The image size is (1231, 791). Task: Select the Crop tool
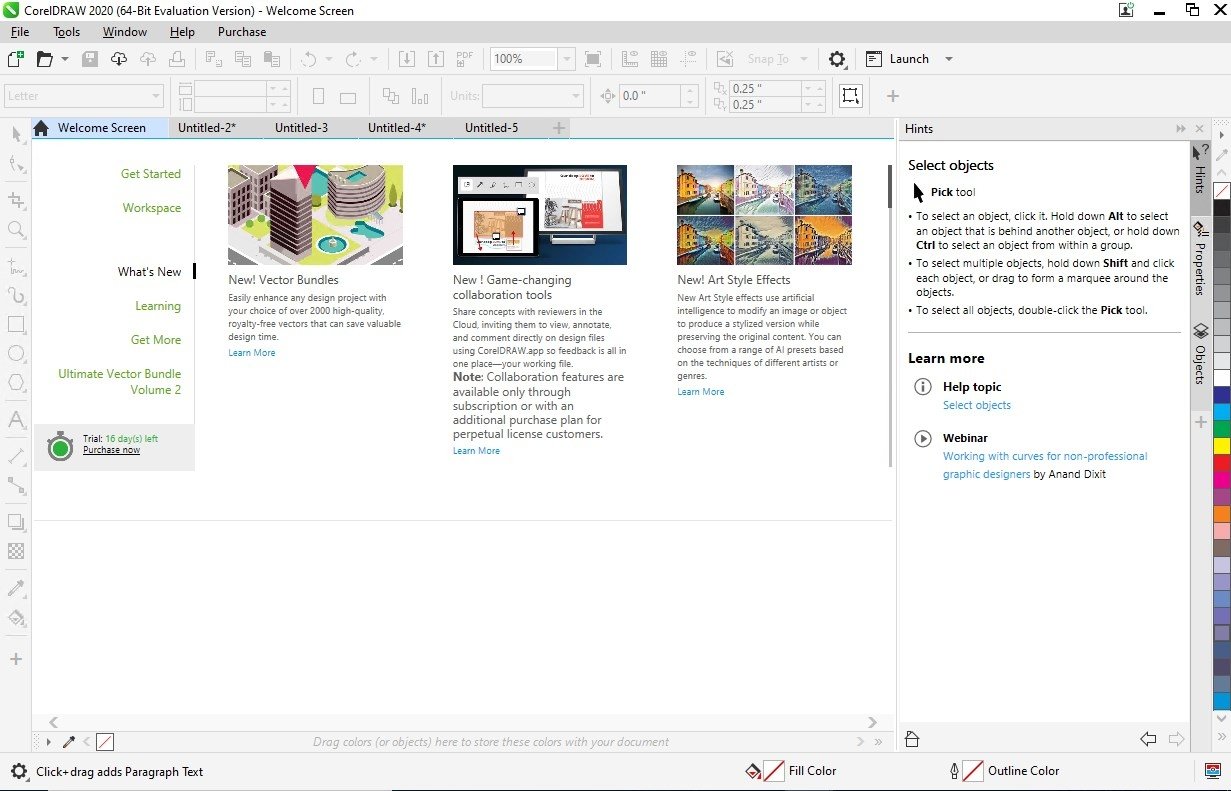click(16, 200)
